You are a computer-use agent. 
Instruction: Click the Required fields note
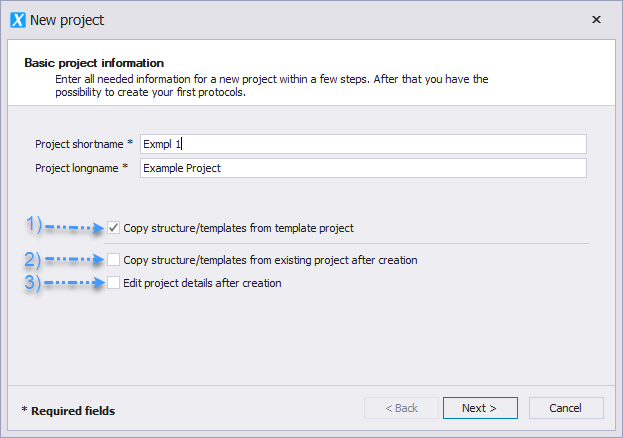[x=68, y=411]
